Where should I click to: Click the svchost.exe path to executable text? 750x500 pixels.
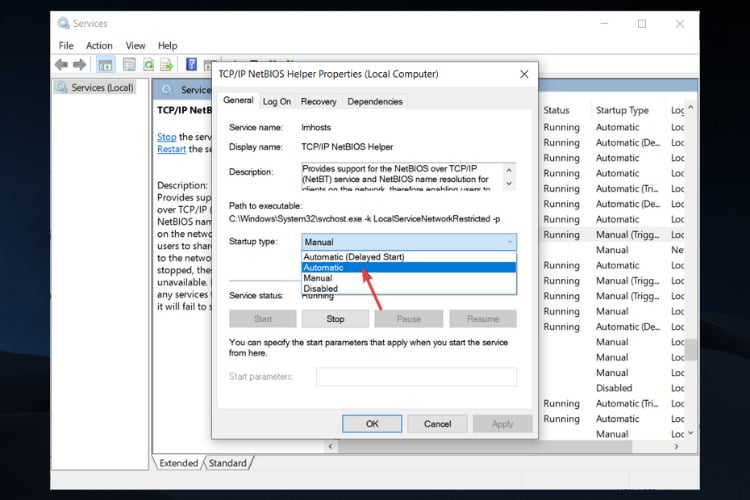[x=364, y=219]
